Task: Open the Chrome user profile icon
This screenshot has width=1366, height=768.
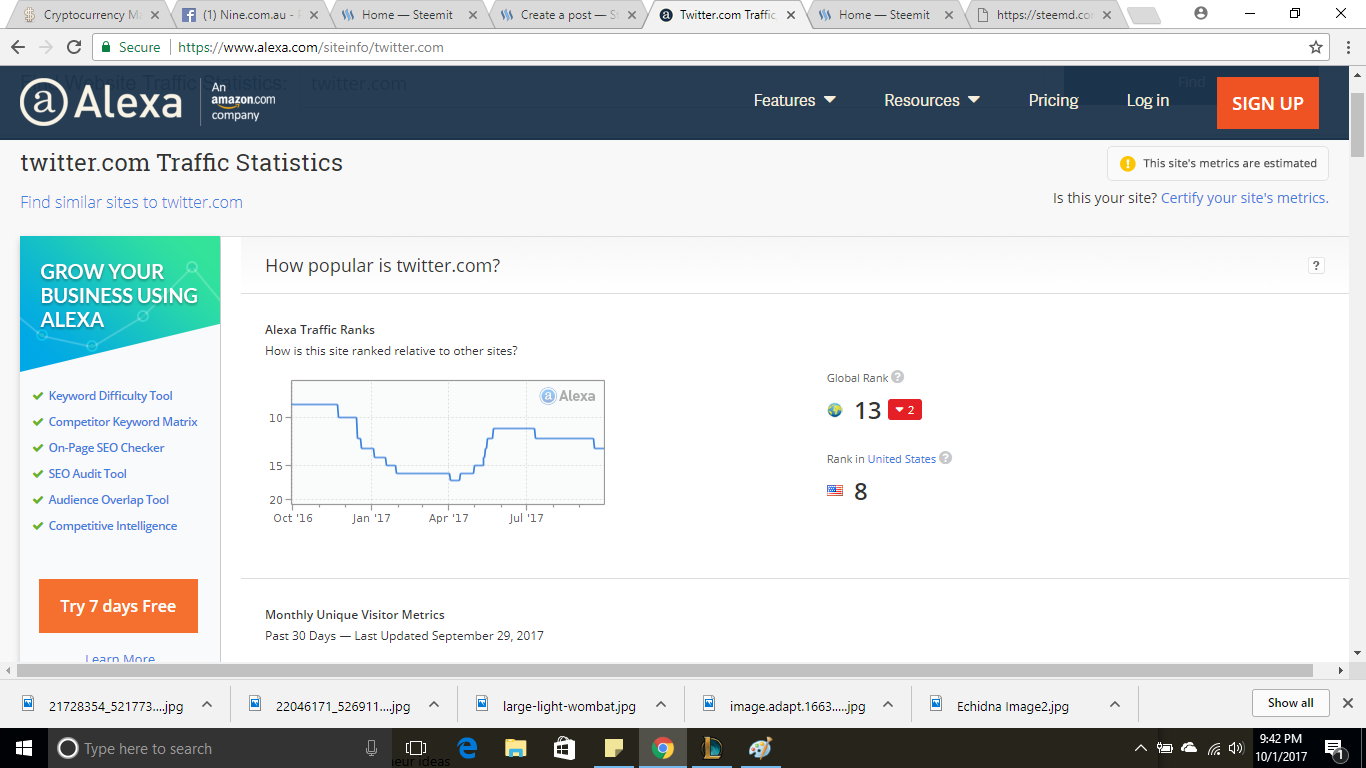Action: tap(1201, 13)
